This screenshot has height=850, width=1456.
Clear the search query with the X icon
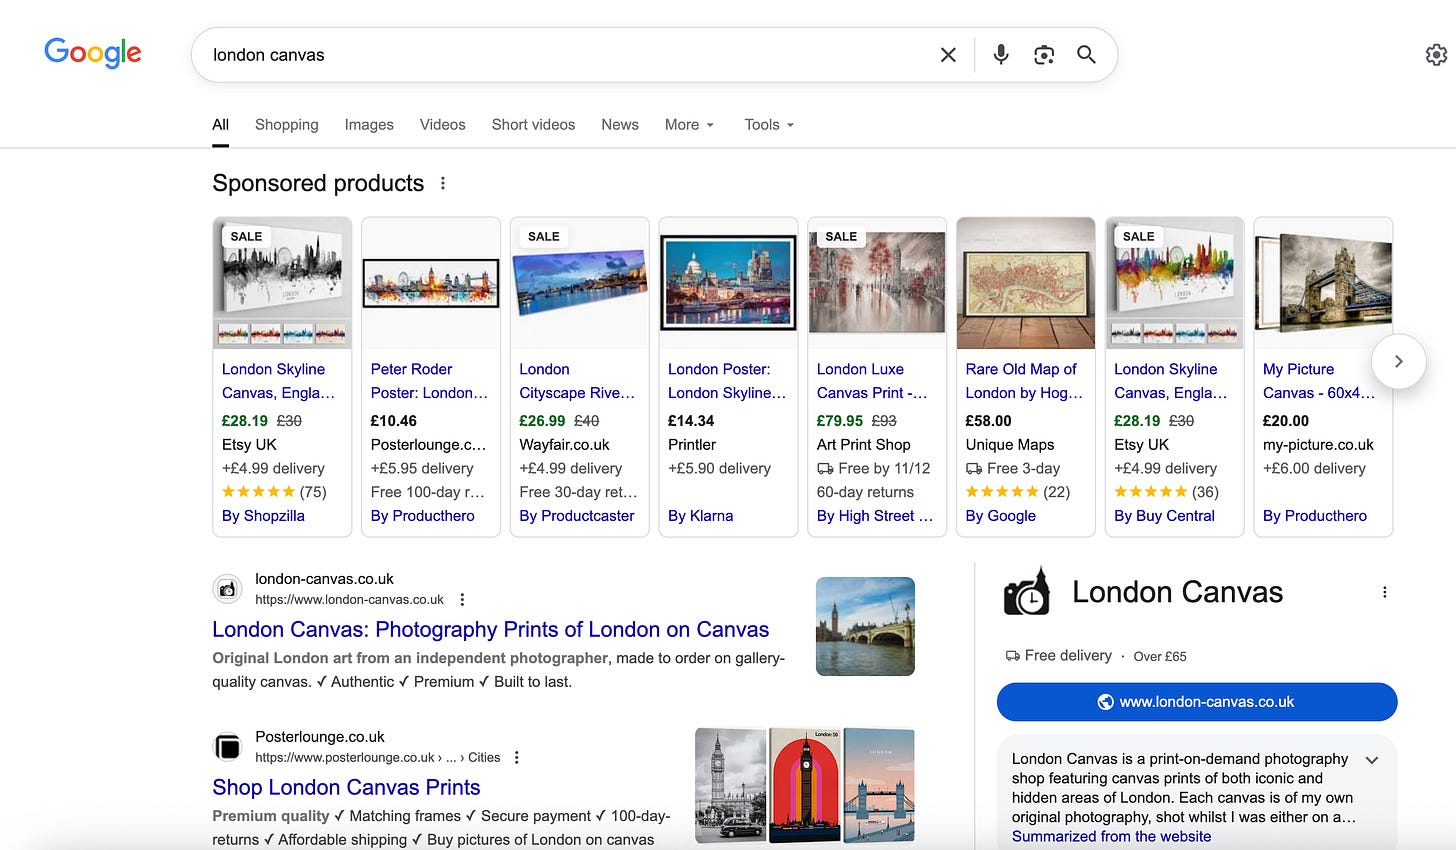947,55
